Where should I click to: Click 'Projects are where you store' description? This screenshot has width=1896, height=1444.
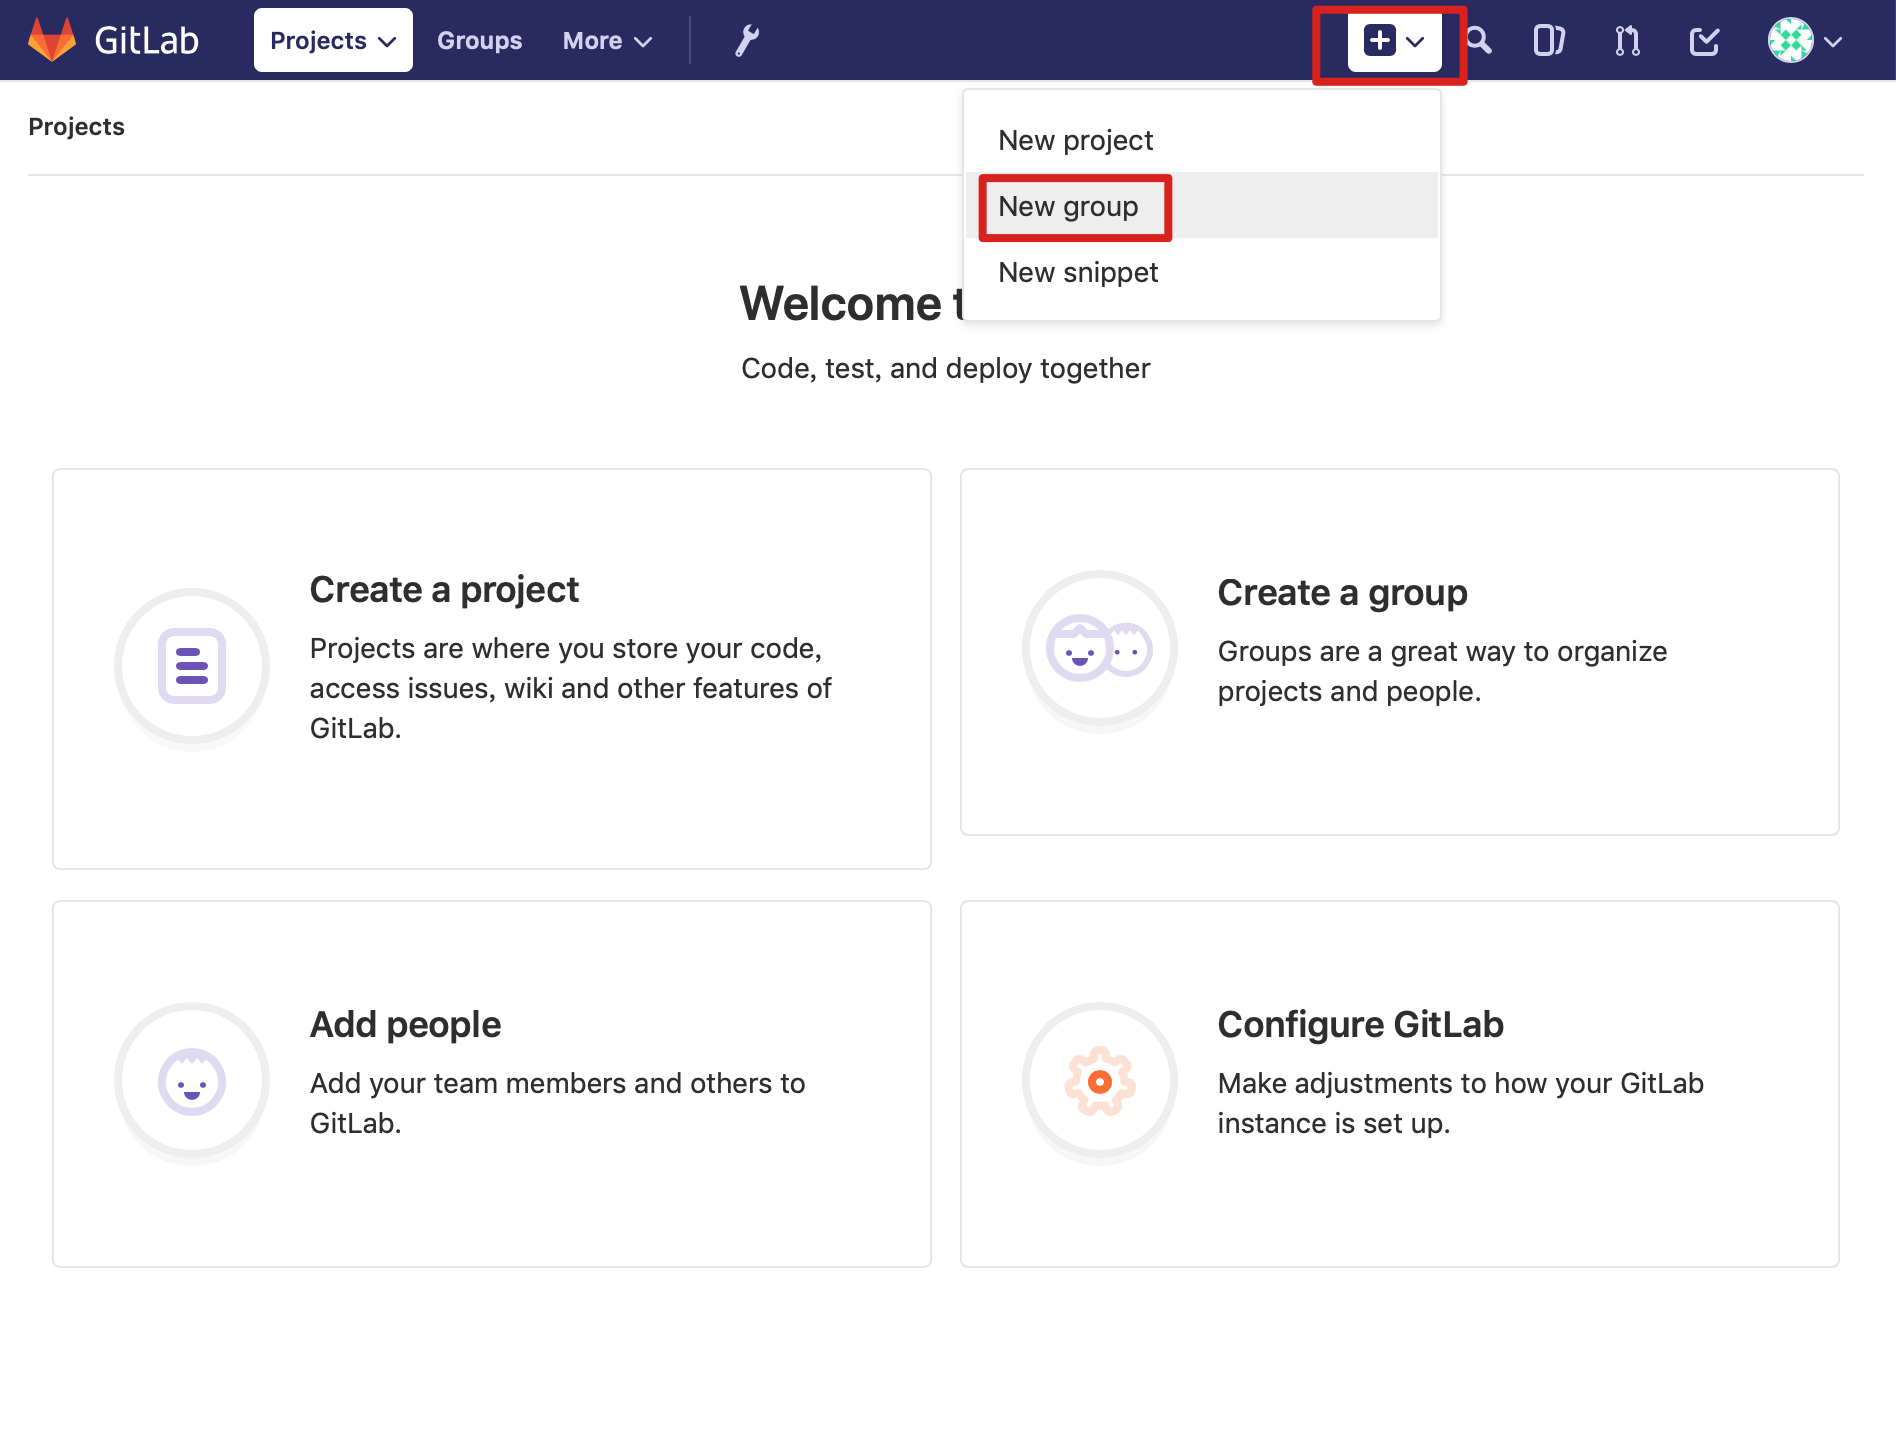(x=570, y=688)
